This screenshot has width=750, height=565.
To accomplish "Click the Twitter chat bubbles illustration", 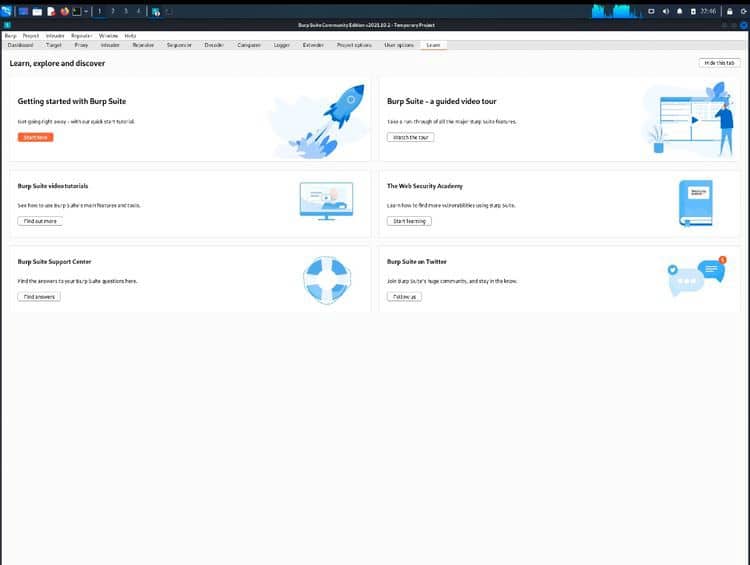I will (697, 277).
